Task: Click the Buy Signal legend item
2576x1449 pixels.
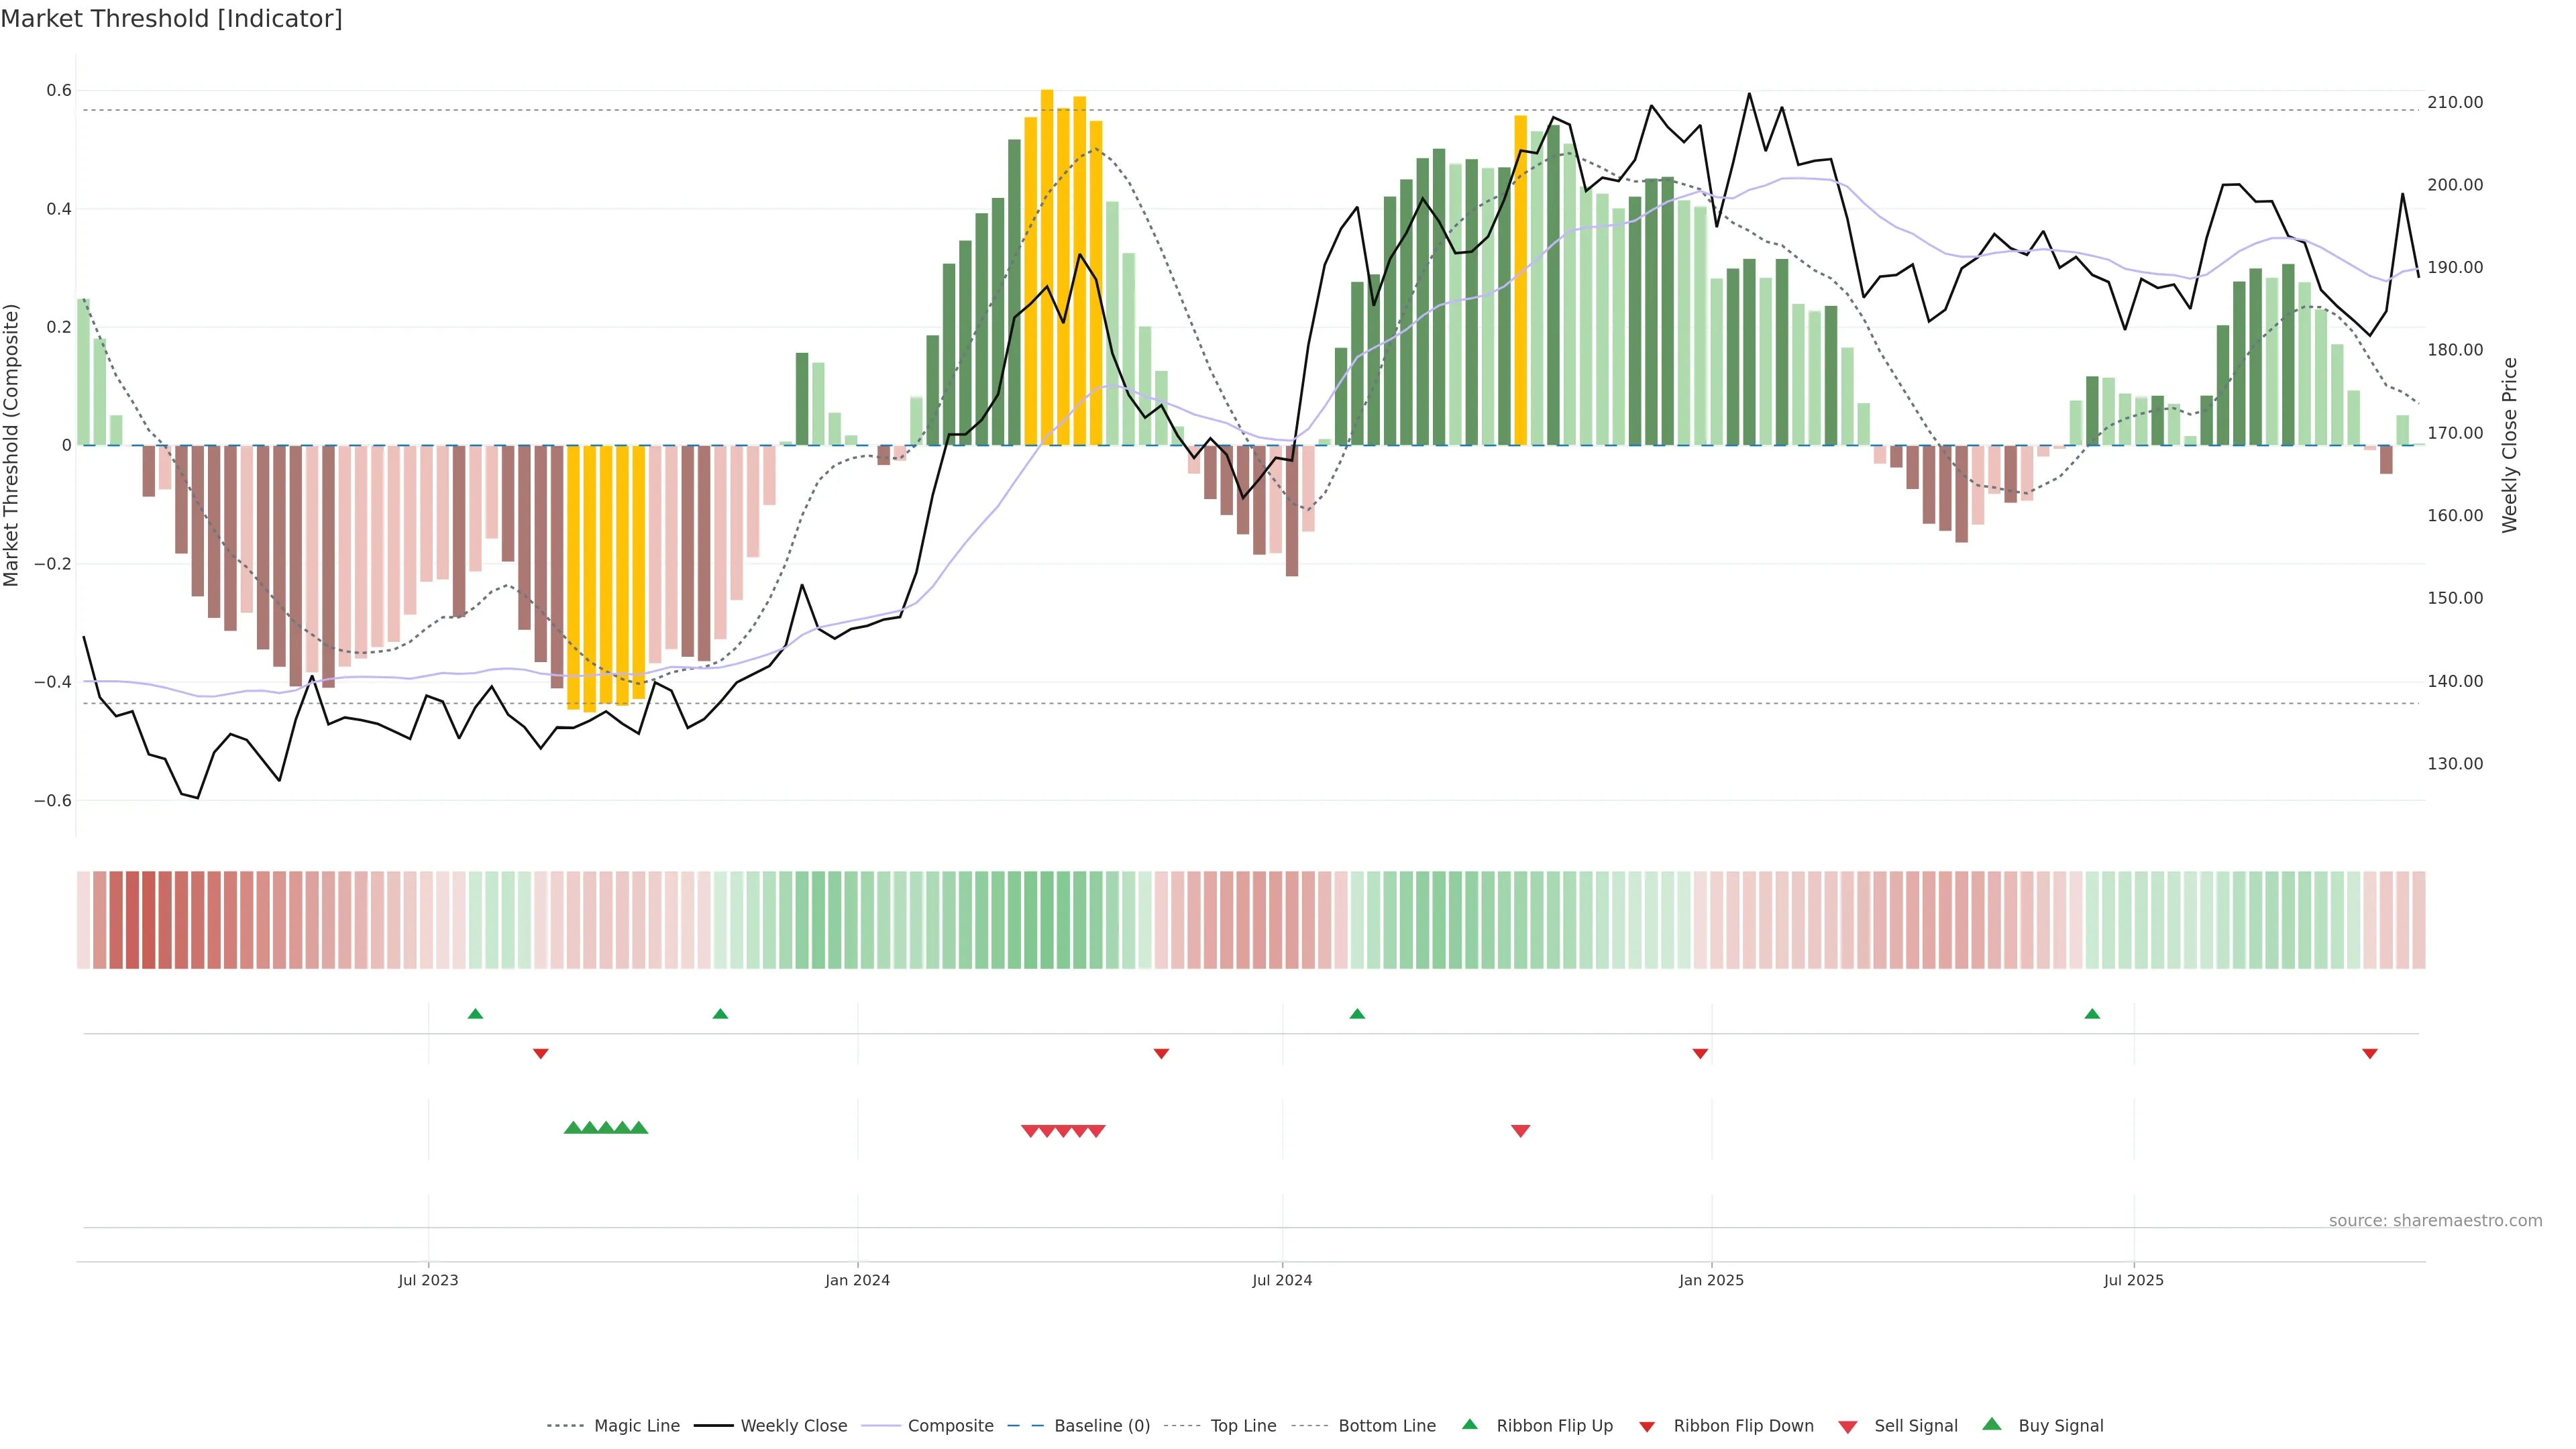Action: [x=2060, y=1426]
